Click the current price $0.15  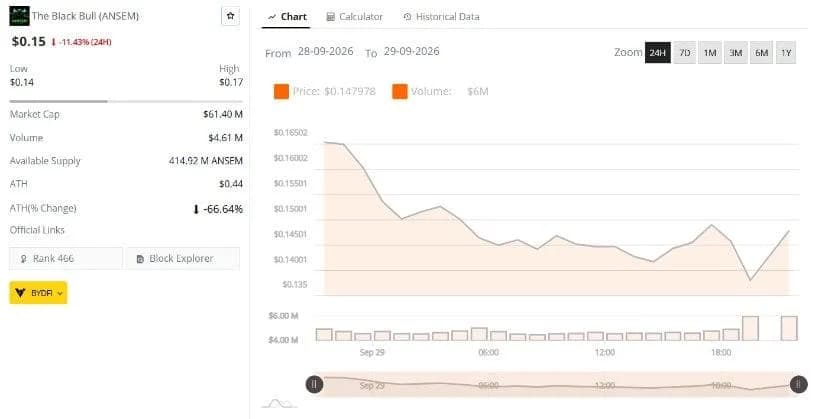pos(28,42)
